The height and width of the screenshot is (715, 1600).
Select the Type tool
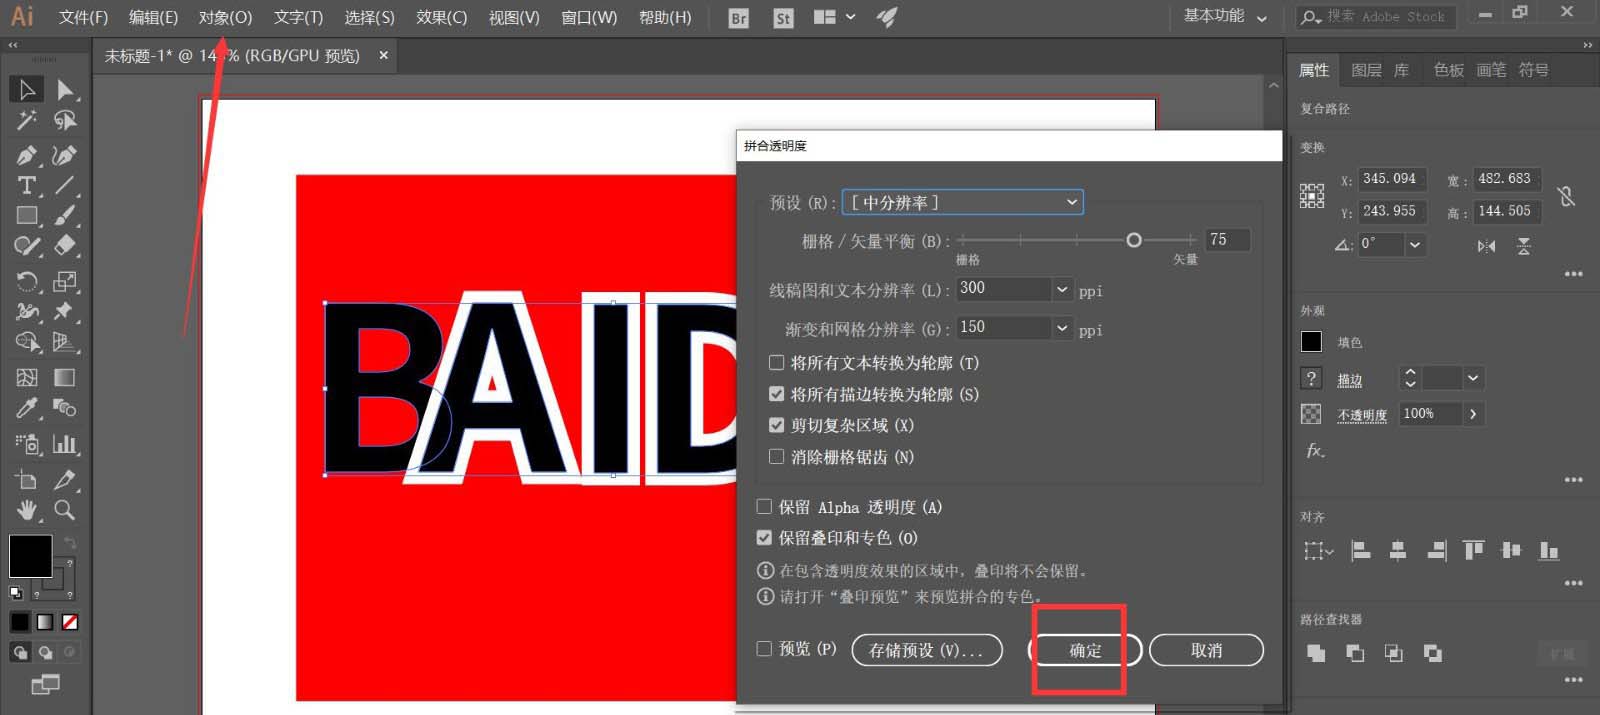tap(27, 185)
